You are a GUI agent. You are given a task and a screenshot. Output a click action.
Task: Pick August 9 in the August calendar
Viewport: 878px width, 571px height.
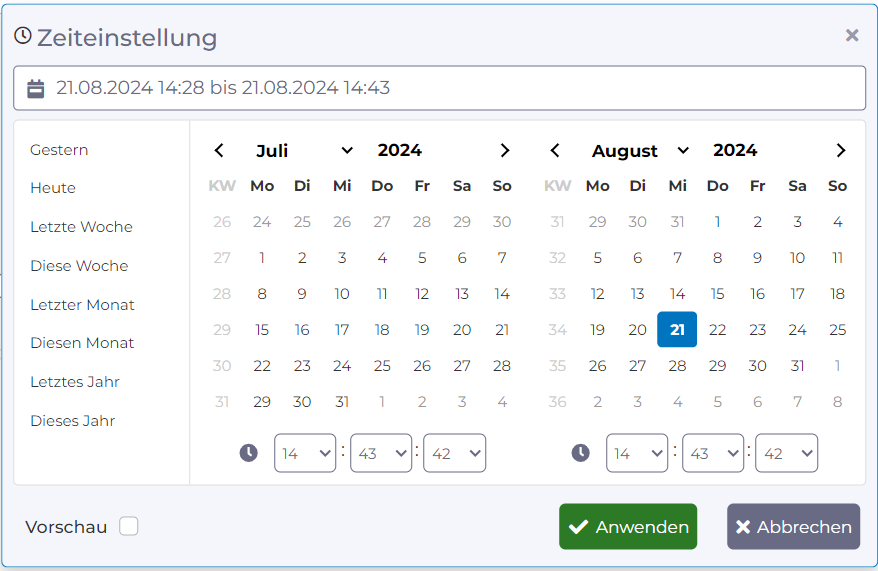[757, 258]
